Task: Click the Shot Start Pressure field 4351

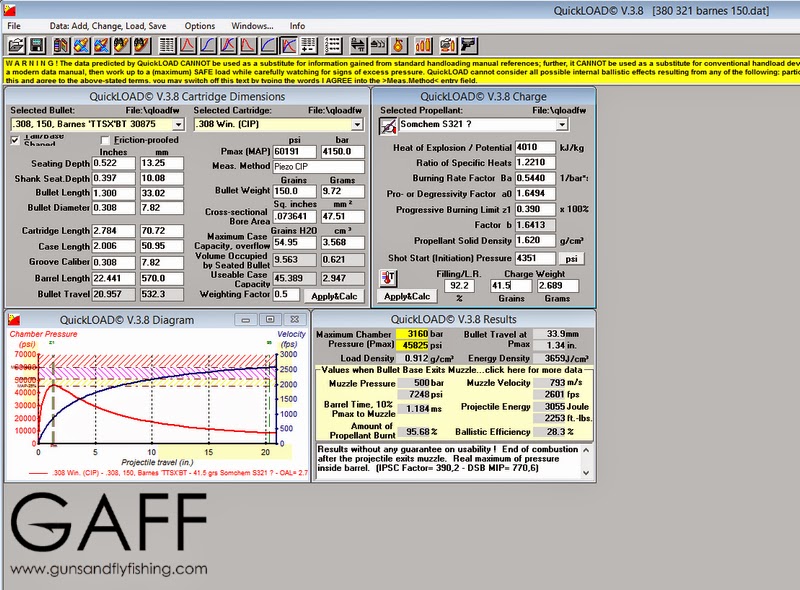Action: click(535, 258)
